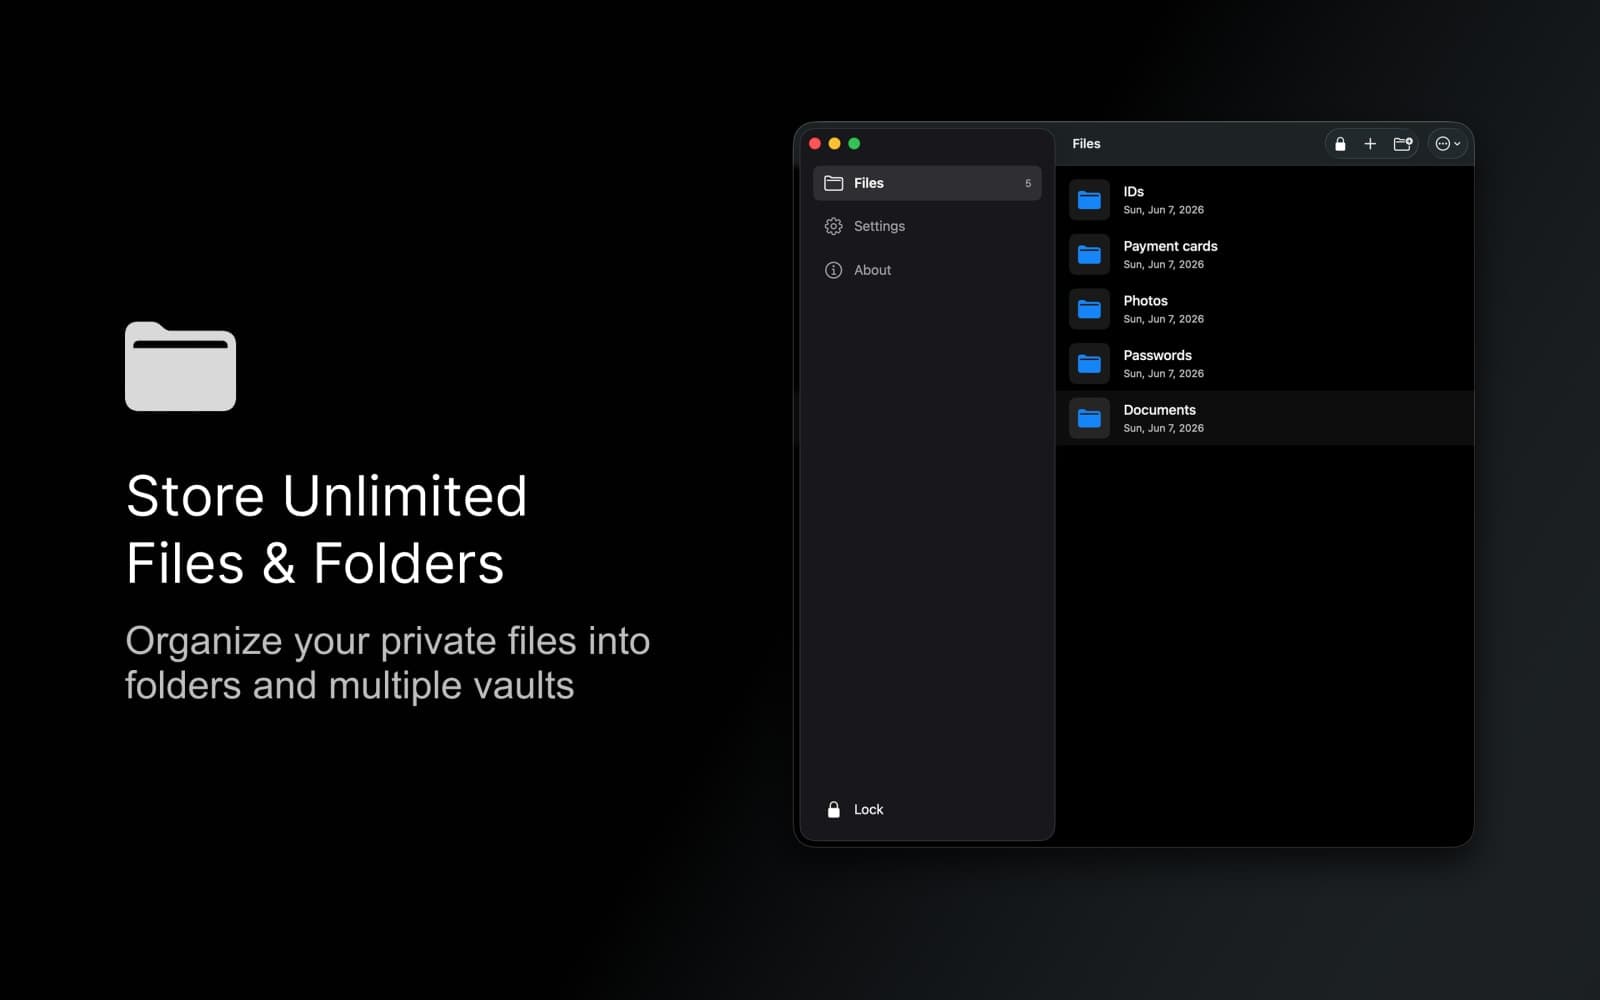Select the Payment cards folder name
The image size is (1600, 1000).
point(1170,246)
